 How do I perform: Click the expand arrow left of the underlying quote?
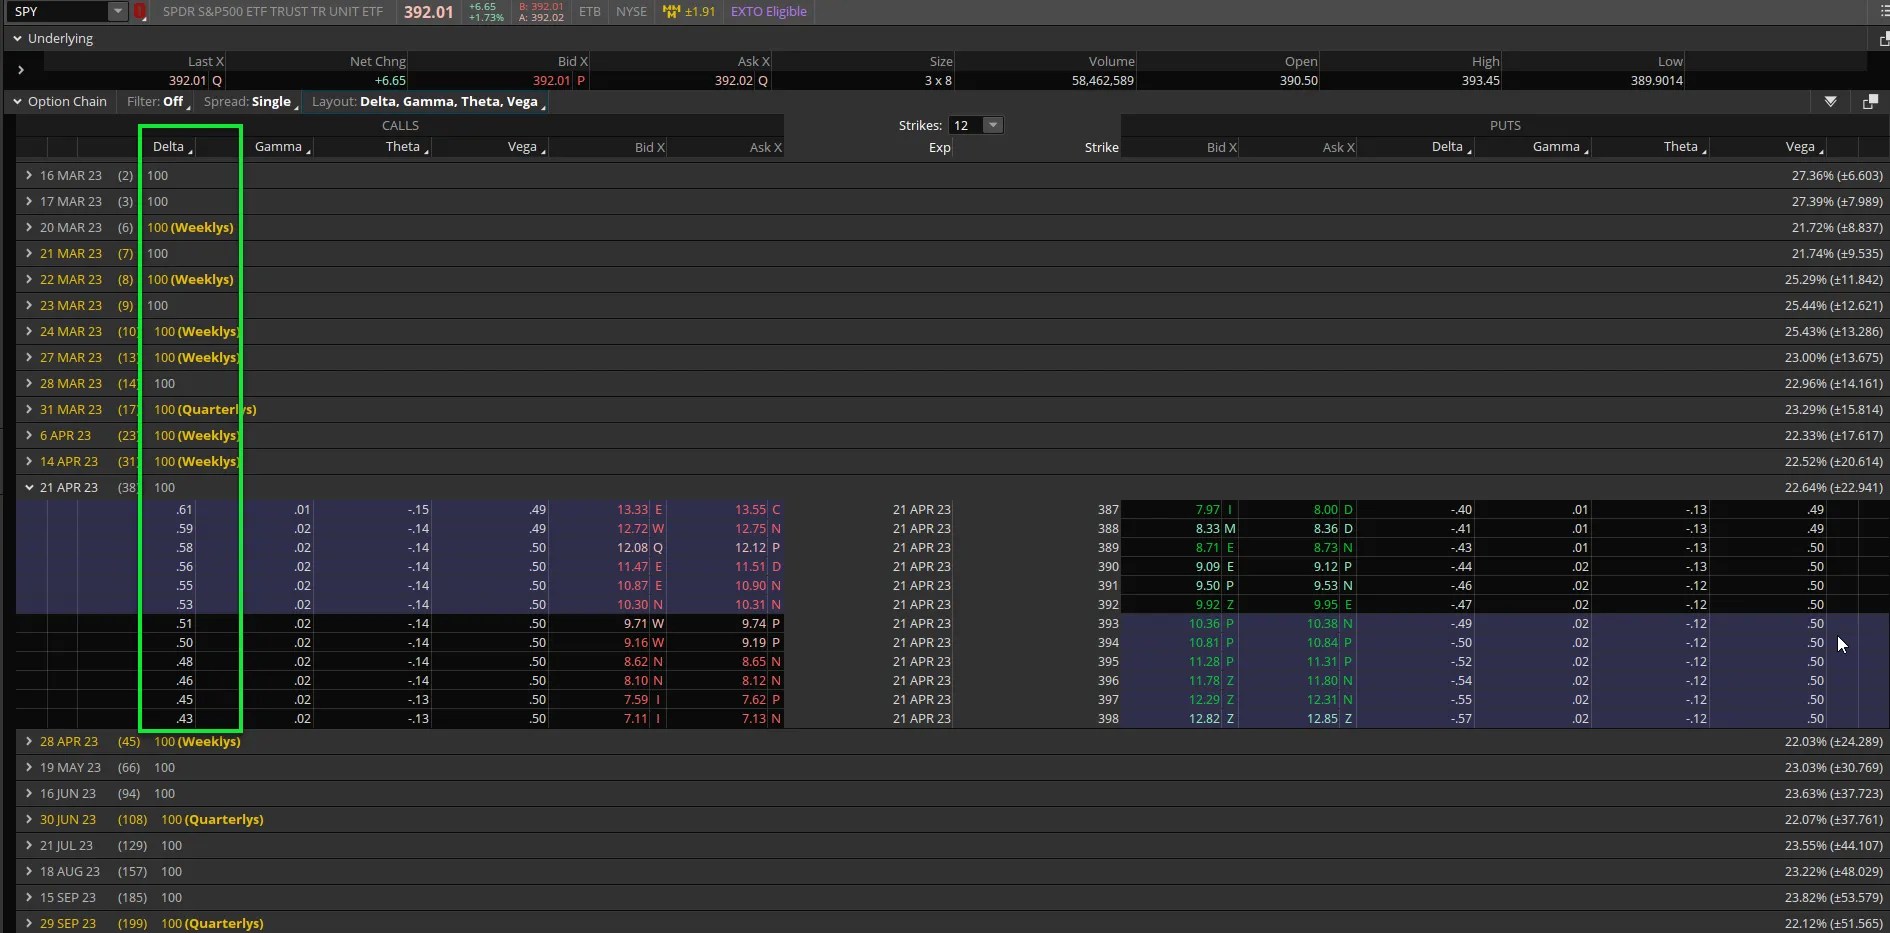click(21, 70)
